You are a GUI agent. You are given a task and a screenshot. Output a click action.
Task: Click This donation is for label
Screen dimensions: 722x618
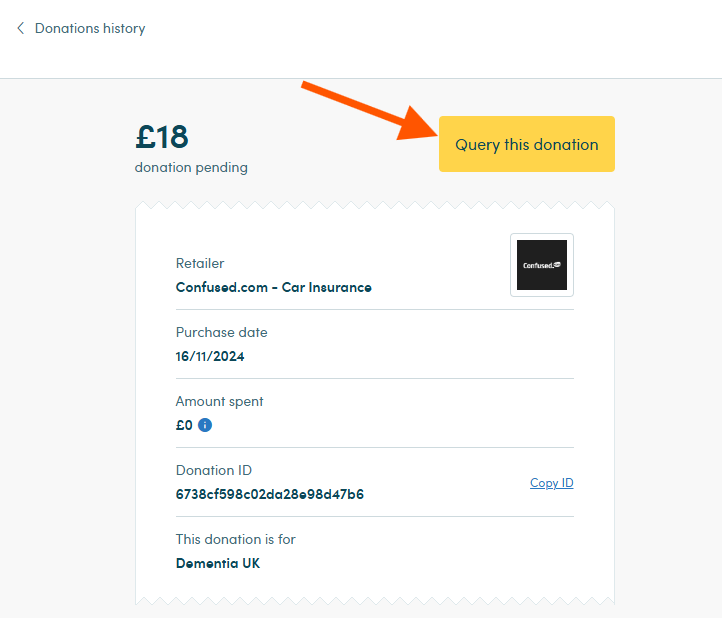235,539
